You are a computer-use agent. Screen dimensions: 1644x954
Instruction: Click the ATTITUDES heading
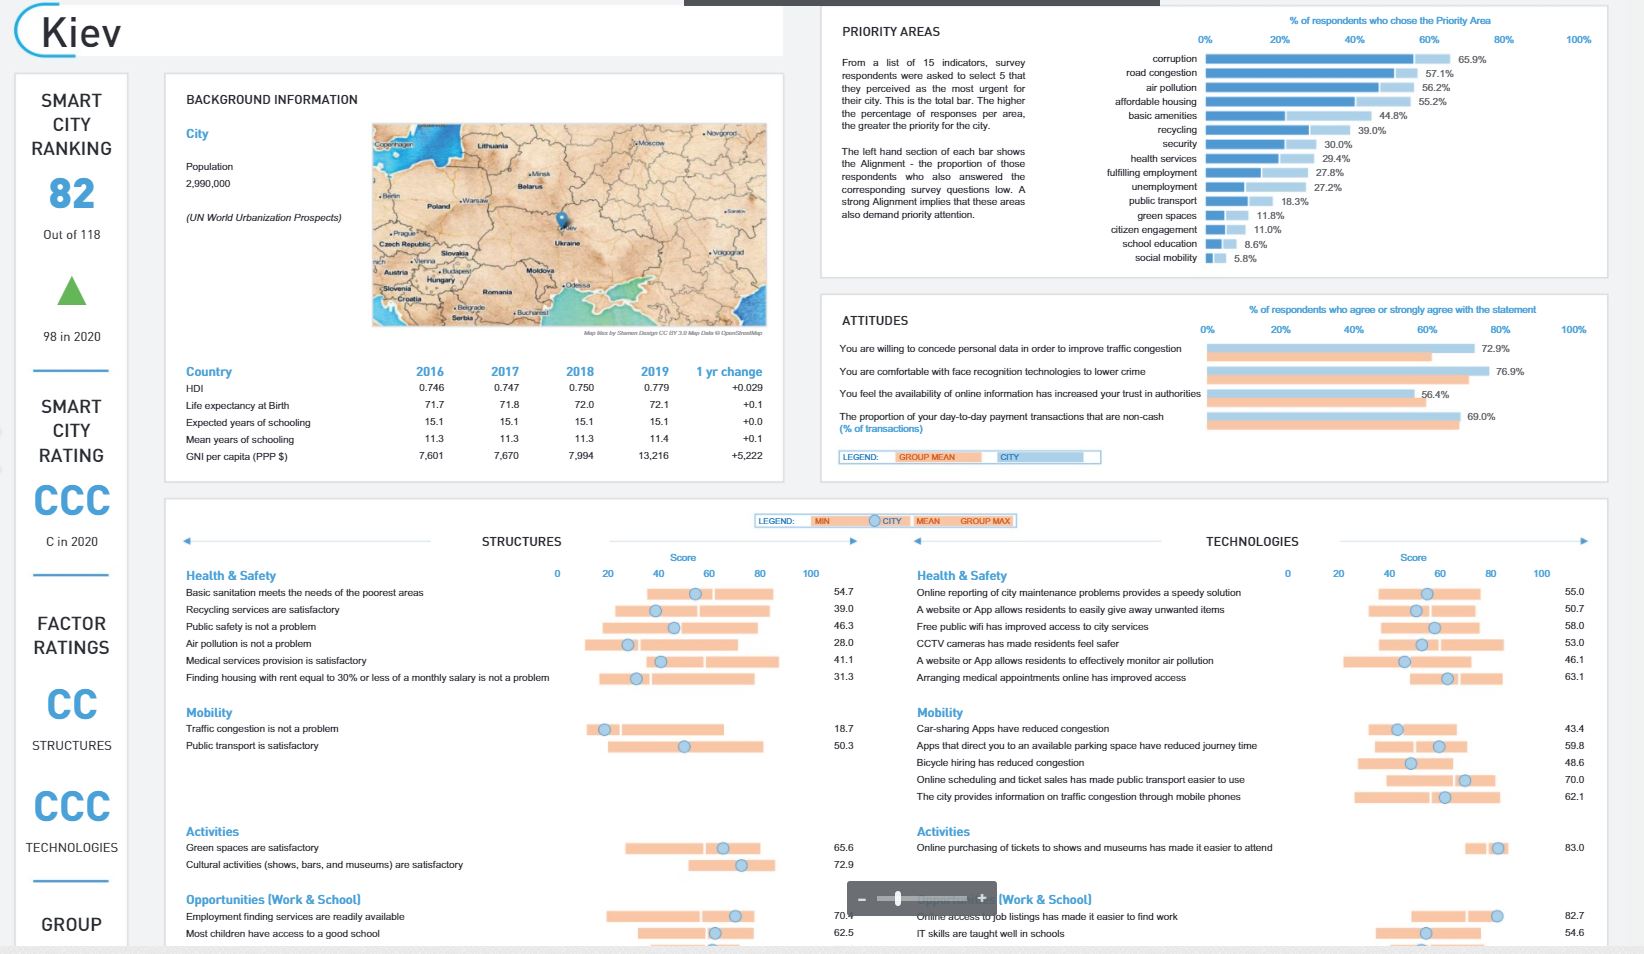875,321
